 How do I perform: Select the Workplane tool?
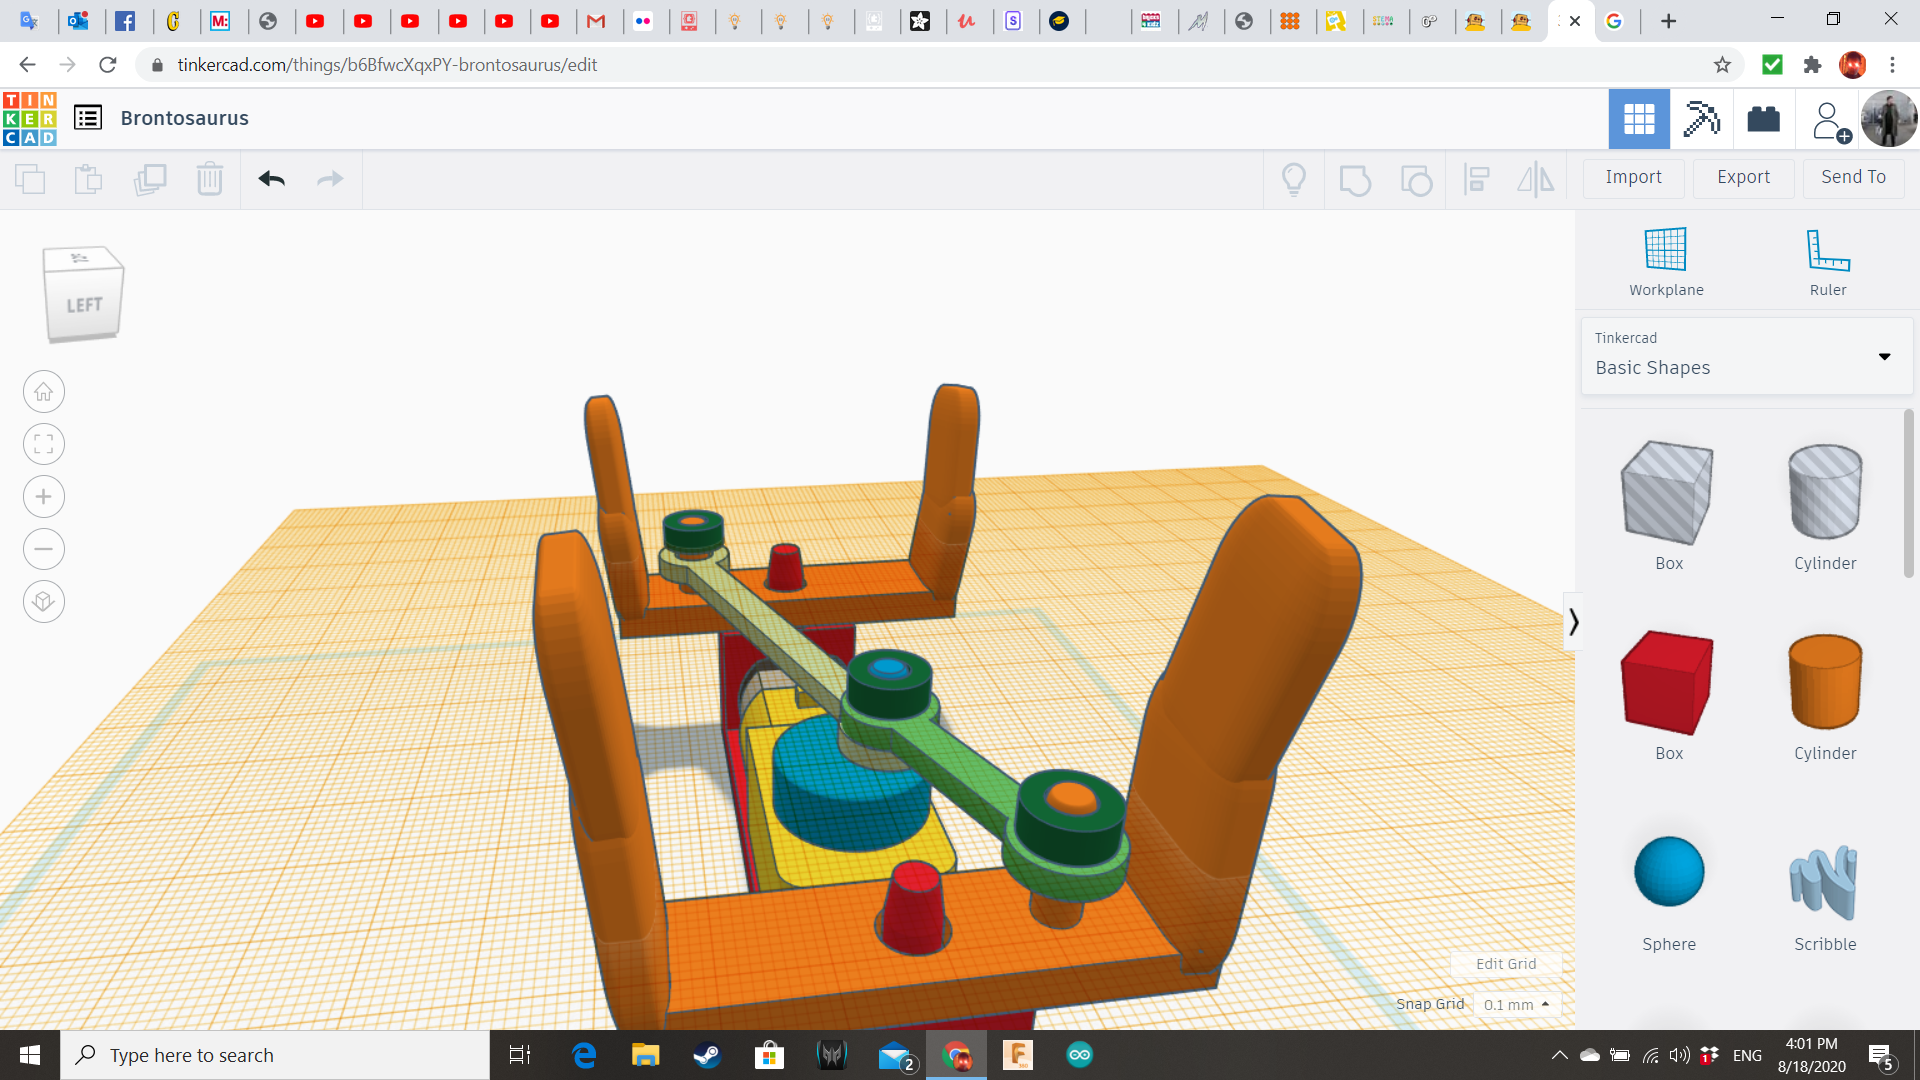1666,262
